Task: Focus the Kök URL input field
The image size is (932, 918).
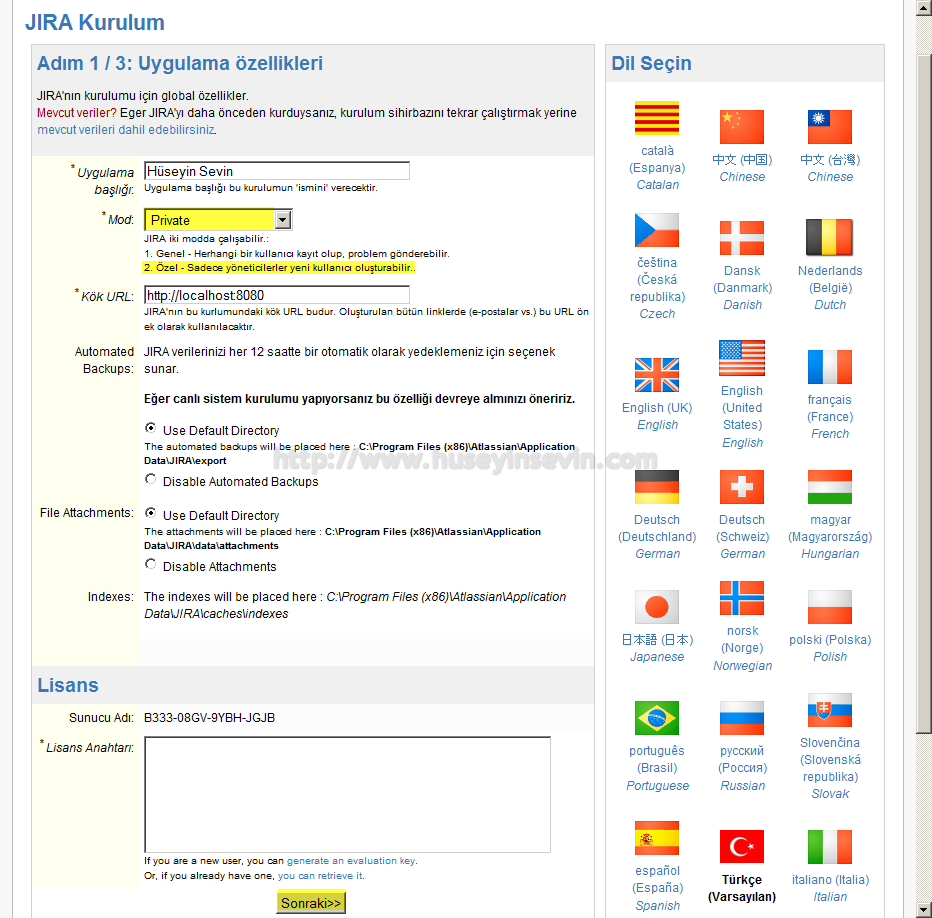Action: coord(277,295)
